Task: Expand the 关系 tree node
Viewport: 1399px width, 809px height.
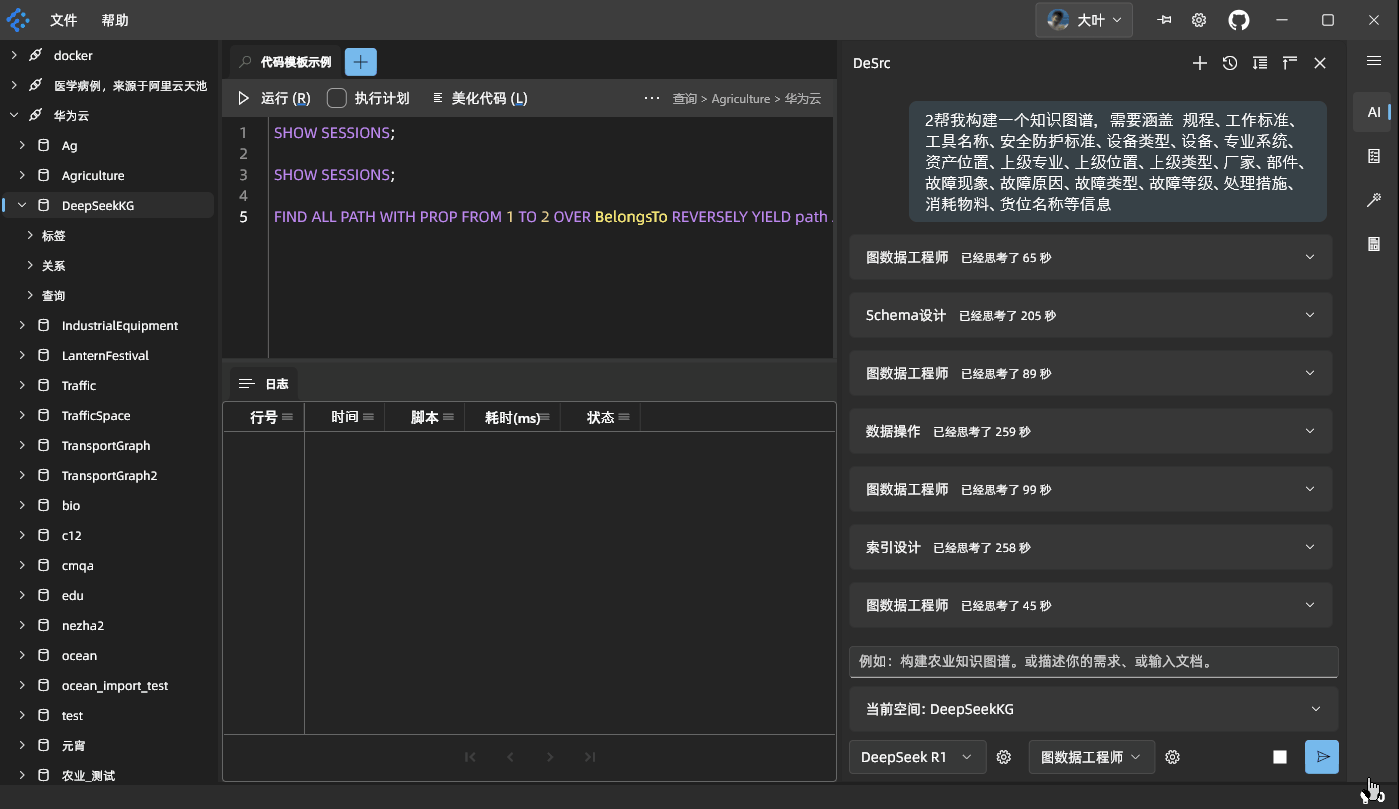Action: coord(30,265)
